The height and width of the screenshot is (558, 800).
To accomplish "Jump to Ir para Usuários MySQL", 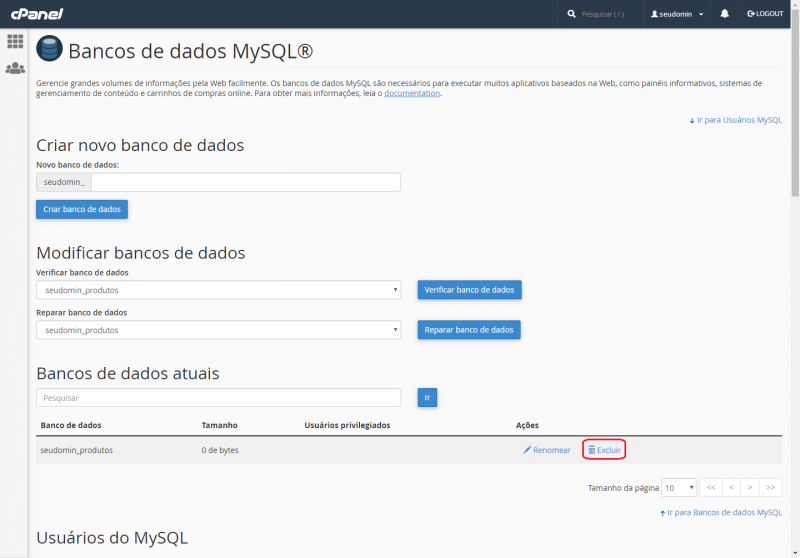I will click(x=736, y=120).
